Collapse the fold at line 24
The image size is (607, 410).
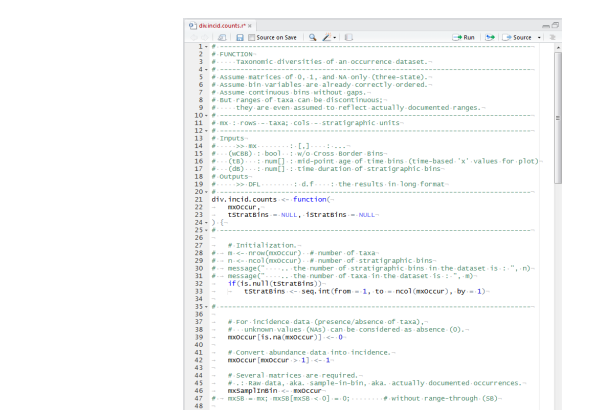click(205, 220)
